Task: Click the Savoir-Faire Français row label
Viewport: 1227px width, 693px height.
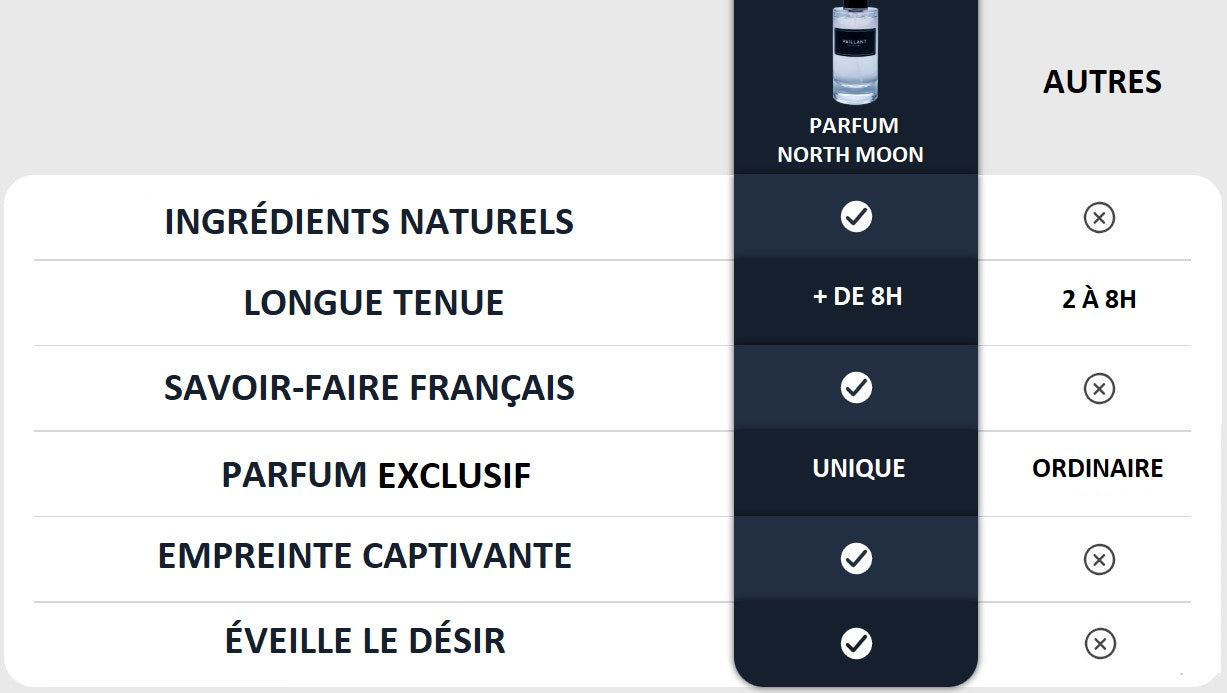Action: click(369, 387)
